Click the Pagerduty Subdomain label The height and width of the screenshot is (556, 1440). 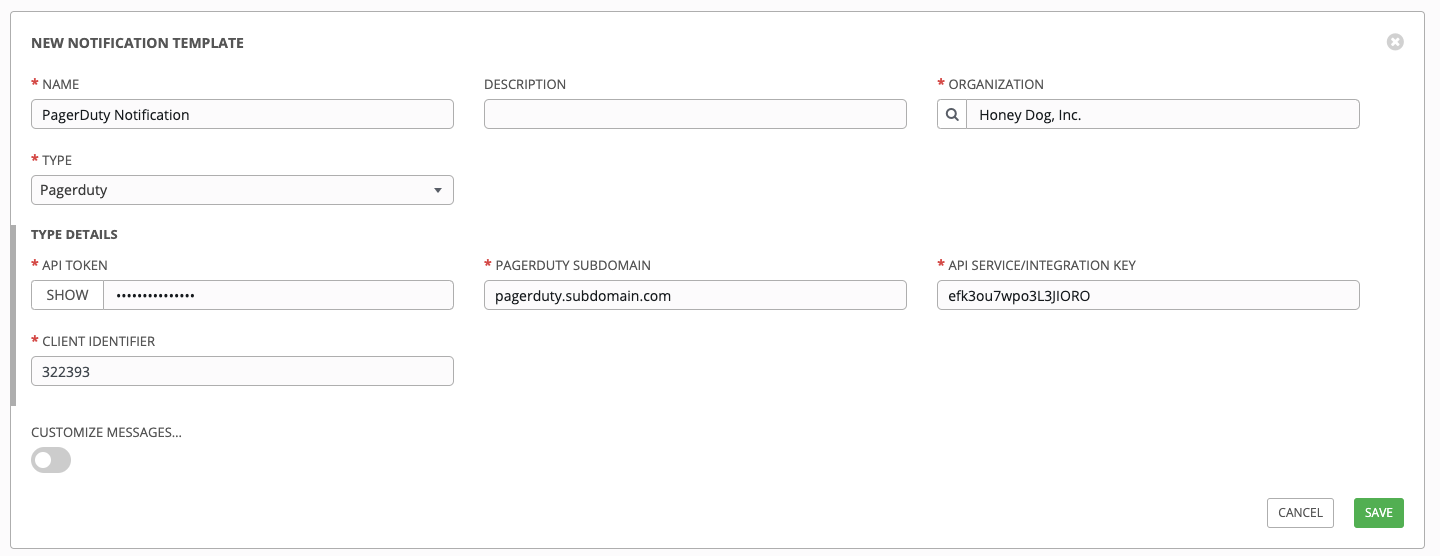click(x=573, y=265)
